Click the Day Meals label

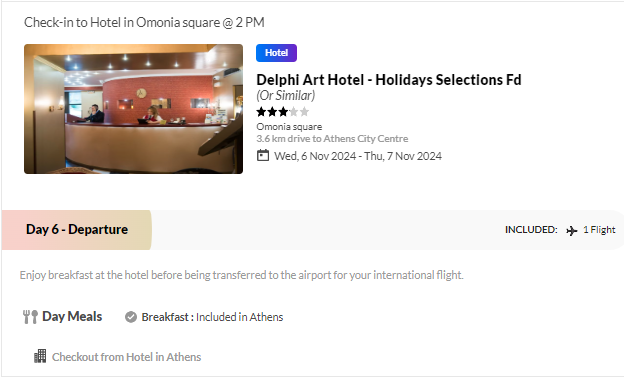pos(72,316)
